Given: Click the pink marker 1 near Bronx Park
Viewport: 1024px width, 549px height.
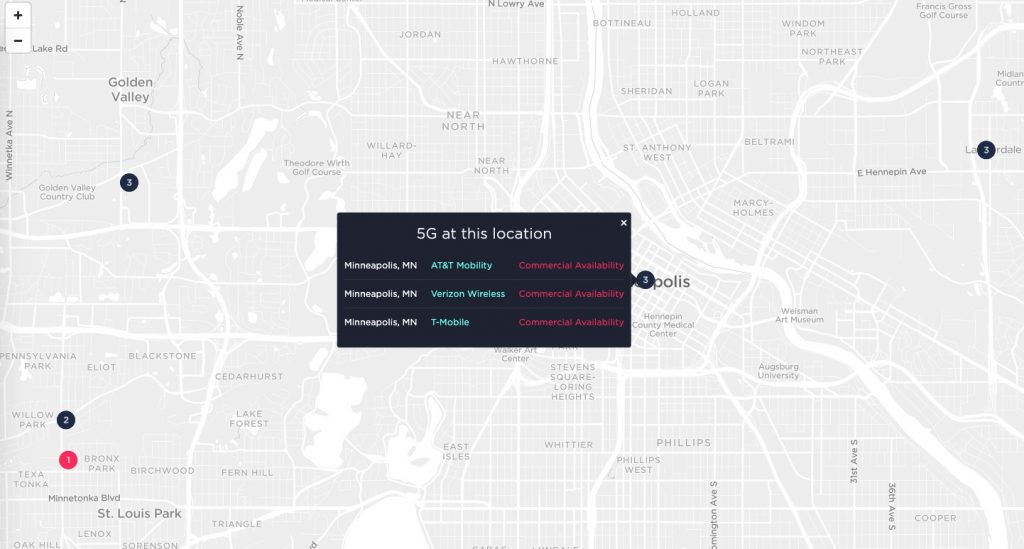Looking at the screenshot, I should coord(68,460).
